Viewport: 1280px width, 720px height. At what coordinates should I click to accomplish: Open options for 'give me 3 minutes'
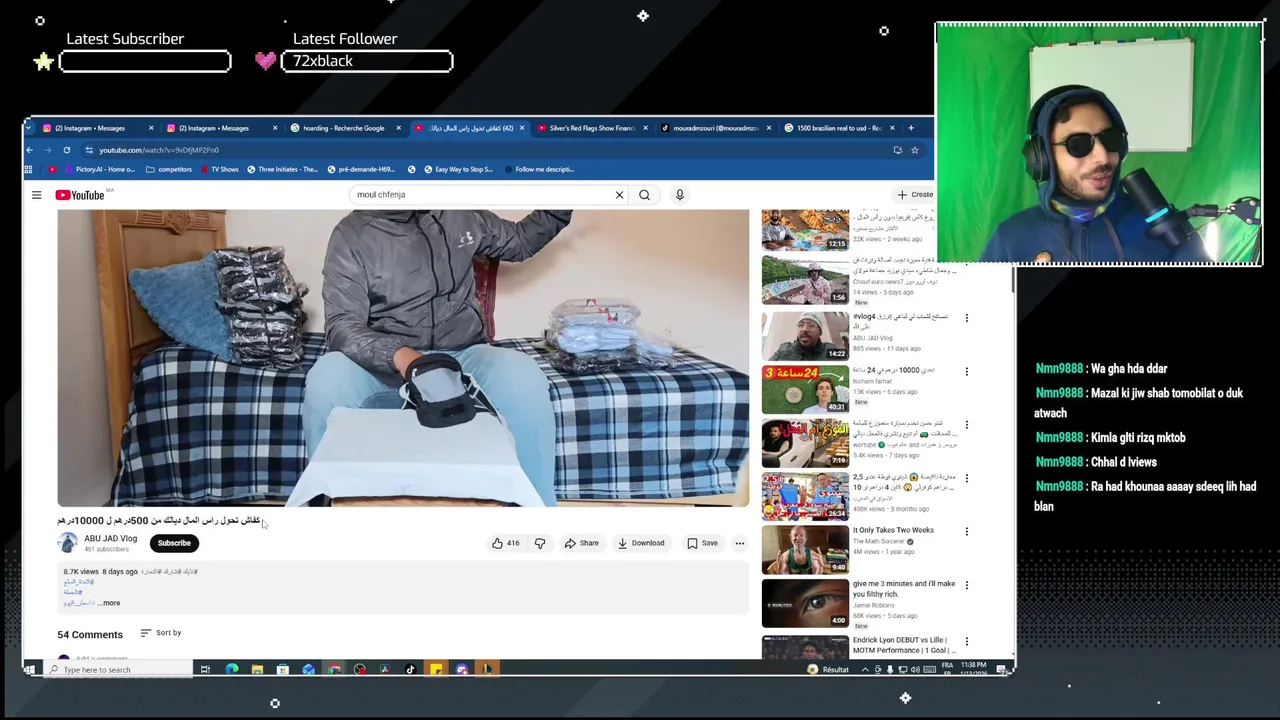966,585
